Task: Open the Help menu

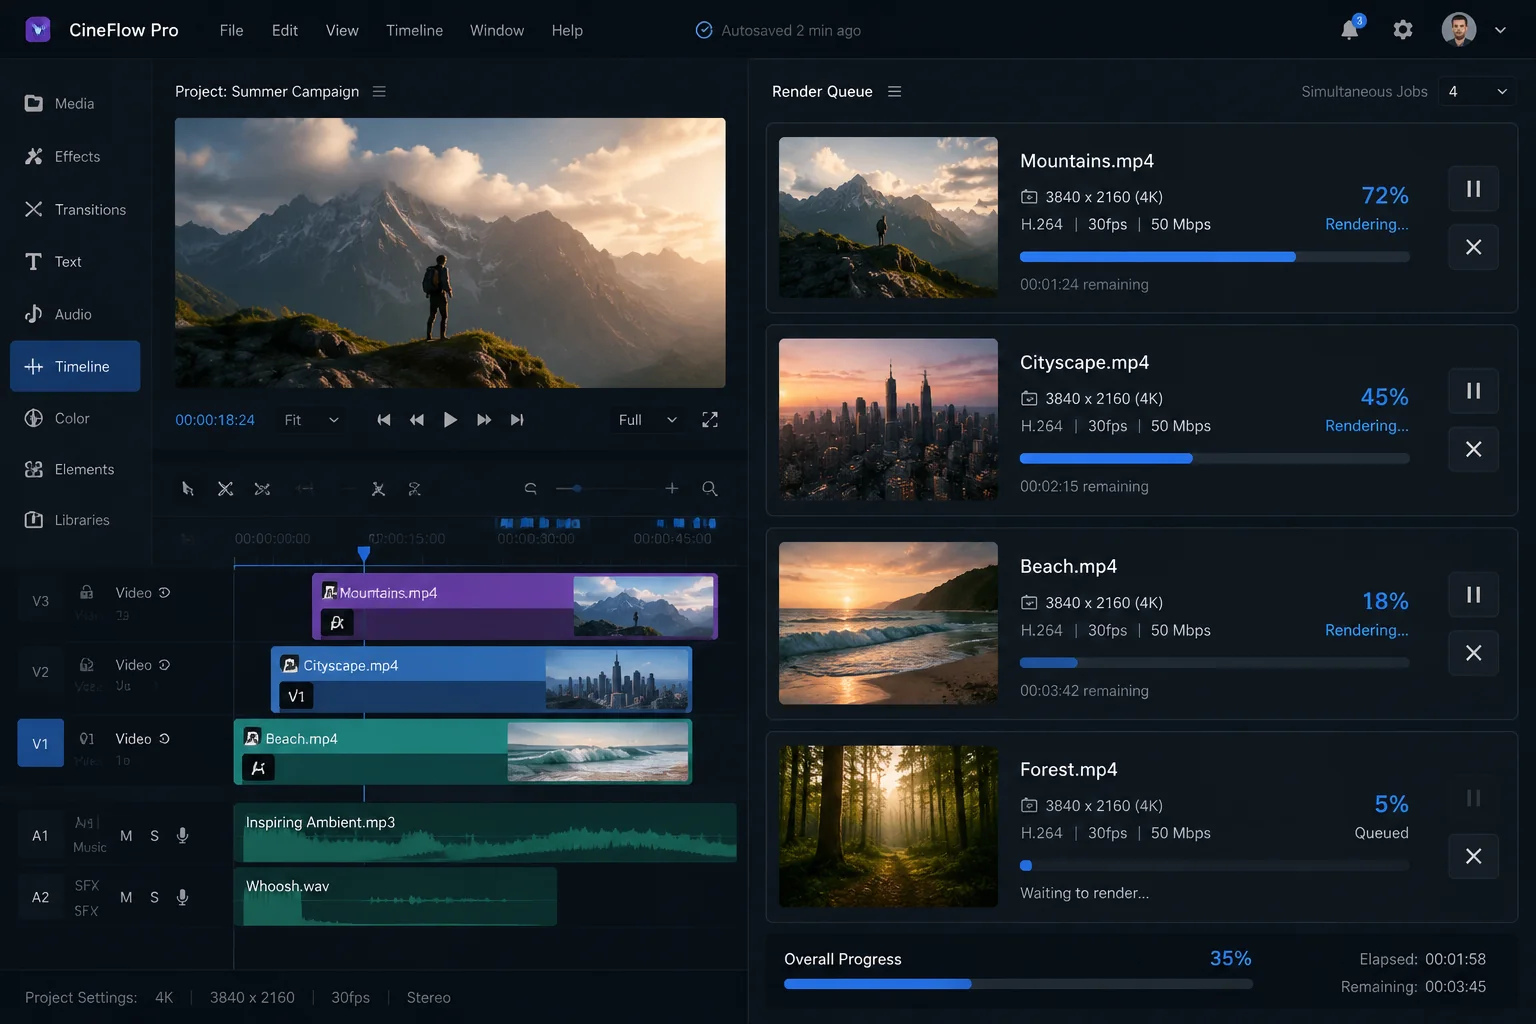Action: click(567, 30)
